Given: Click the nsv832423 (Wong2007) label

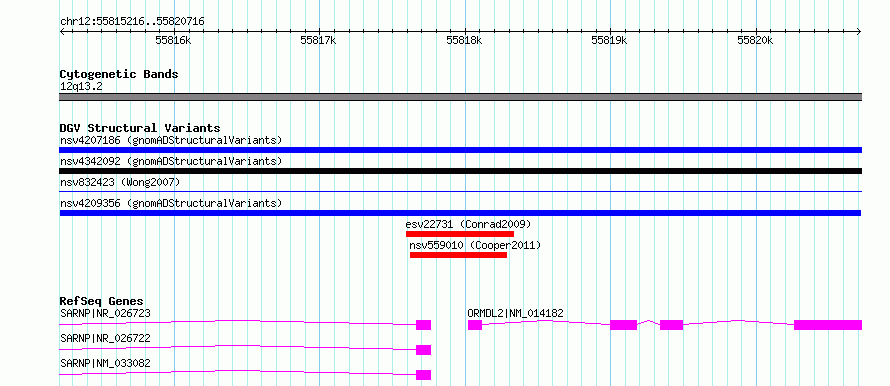Looking at the screenshot, I should click(x=120, y=182).
